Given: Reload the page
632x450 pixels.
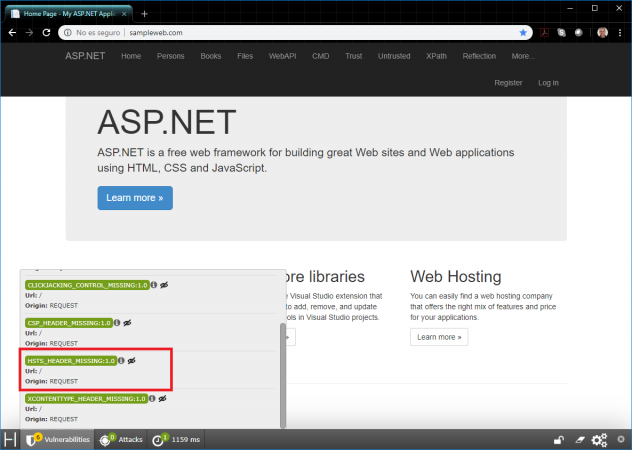Looking at the screenshot, I should coord(46,33).
